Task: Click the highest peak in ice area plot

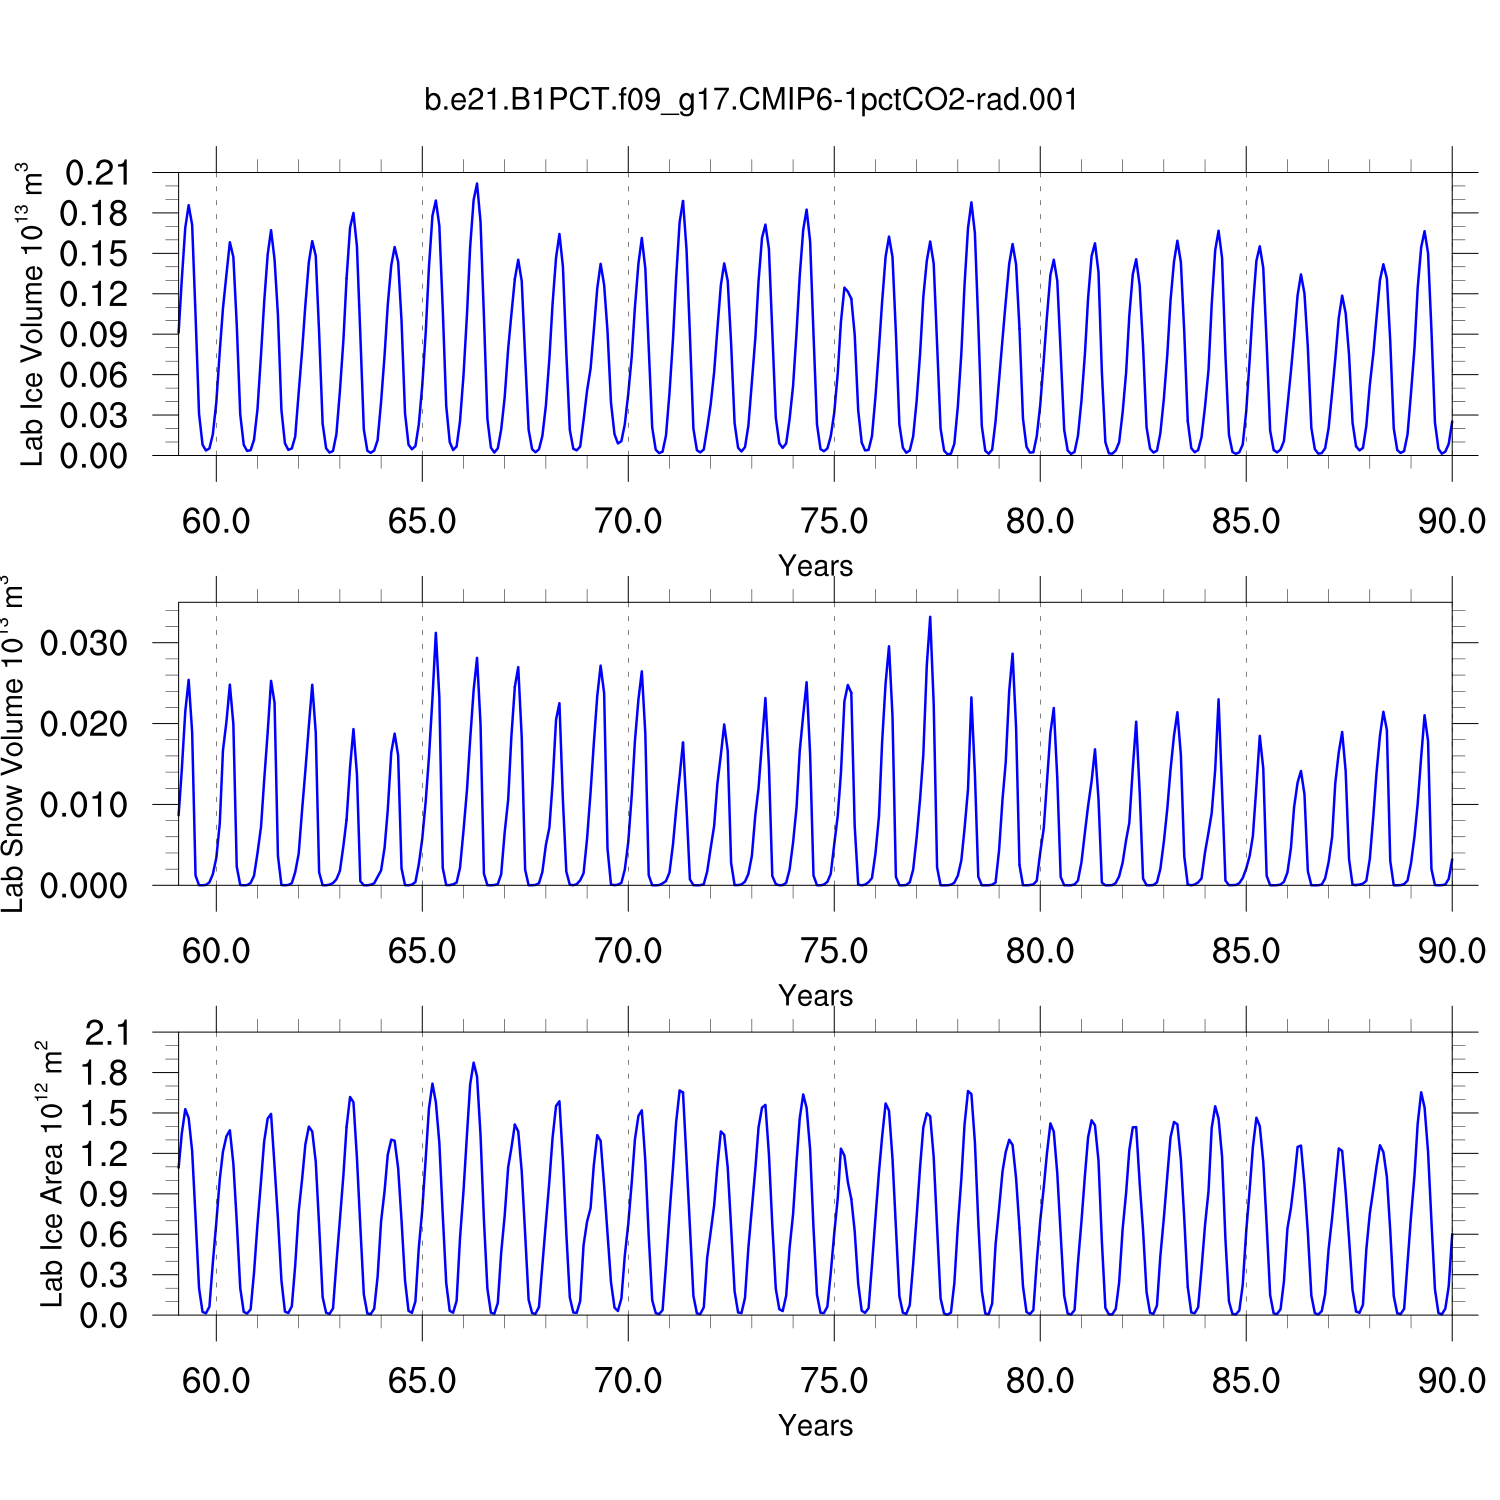Action: [473, 1063]
